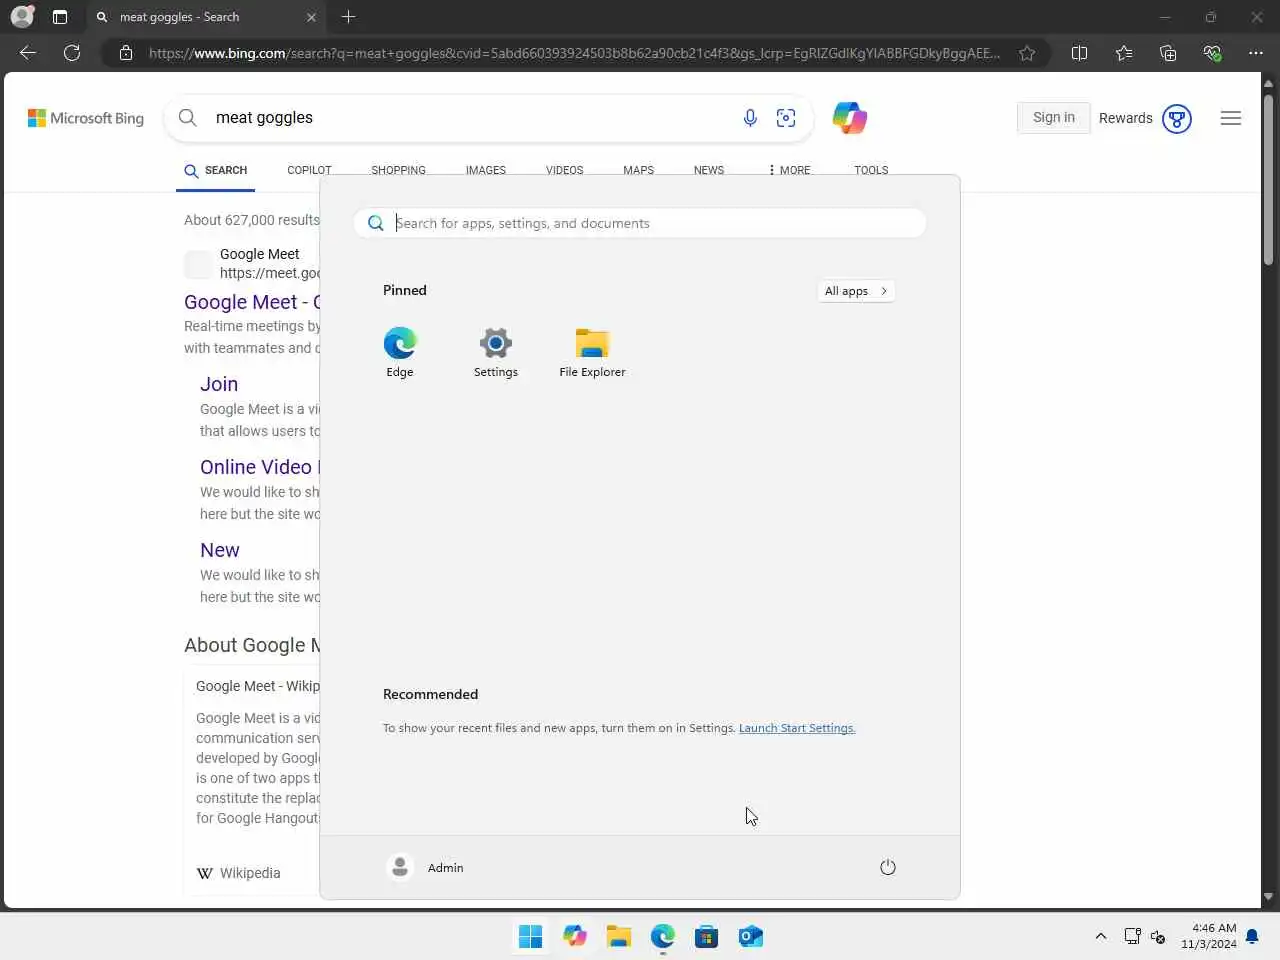Image resolution: width=1280 pixels, height=960 pixels.
Task: Click the Edge address bar URL
Action: click(x=574, y=53)
